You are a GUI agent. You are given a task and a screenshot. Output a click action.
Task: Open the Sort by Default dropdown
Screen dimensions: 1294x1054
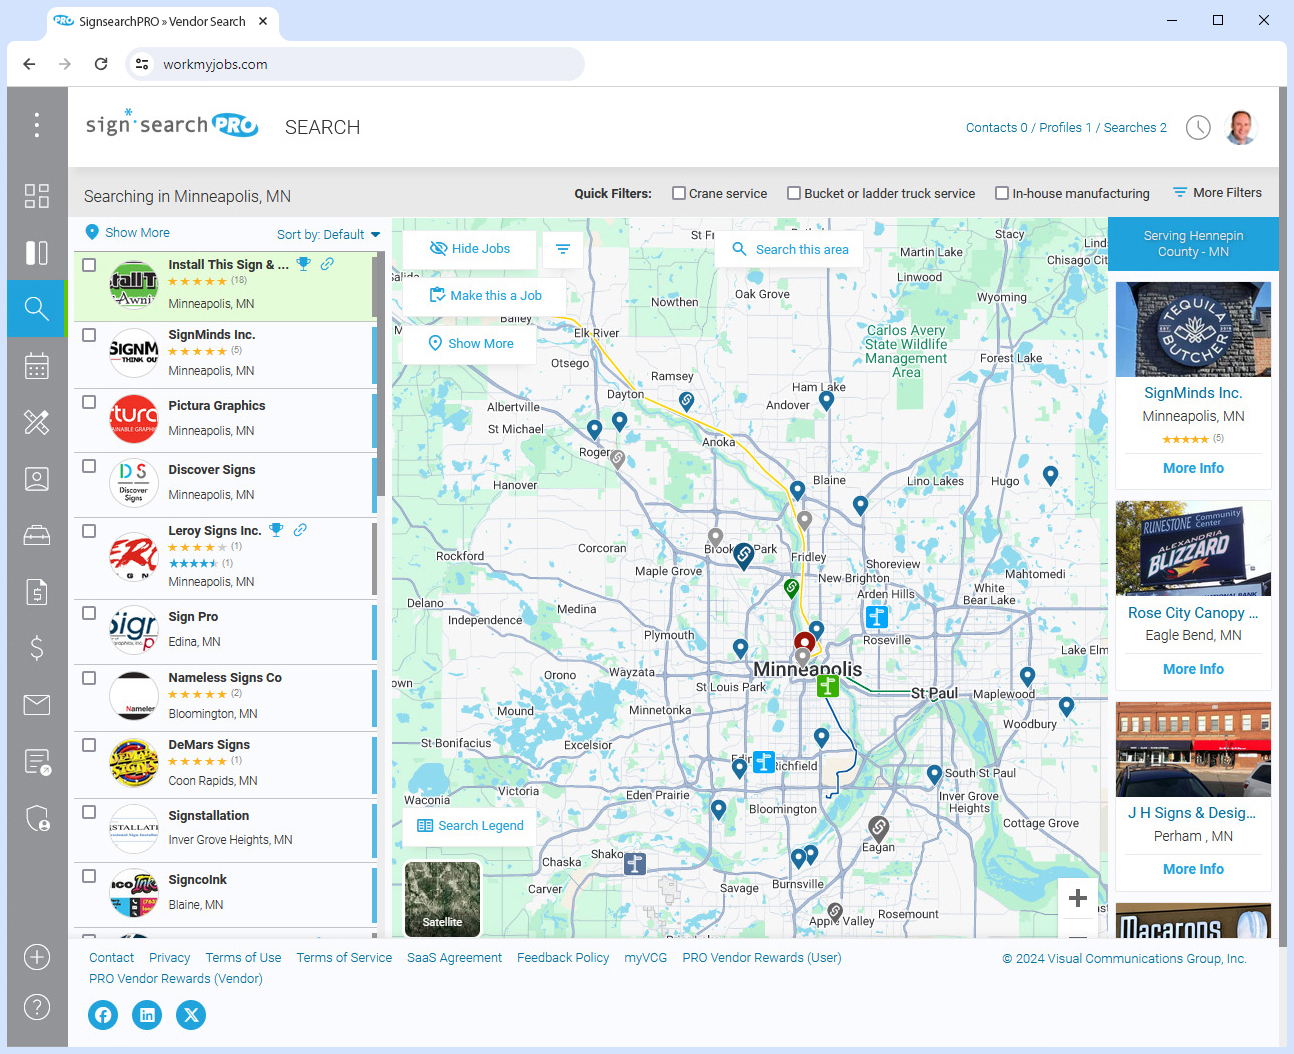(329, 235)
